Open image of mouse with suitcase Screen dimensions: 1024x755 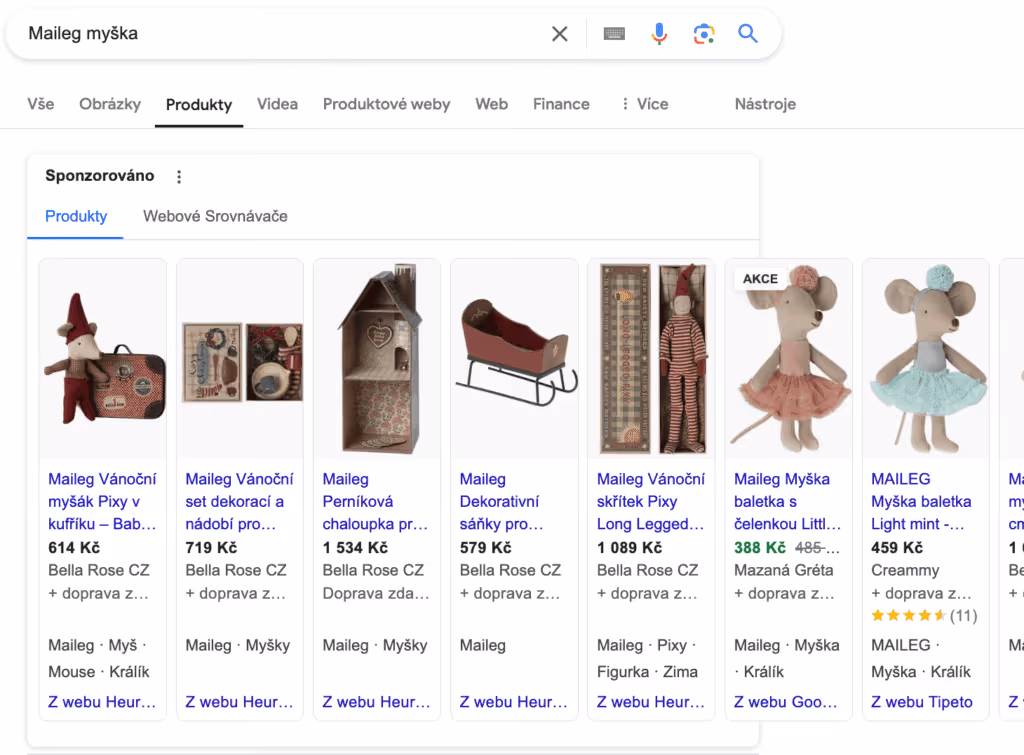pyautogui.click(x=103, y=359)
